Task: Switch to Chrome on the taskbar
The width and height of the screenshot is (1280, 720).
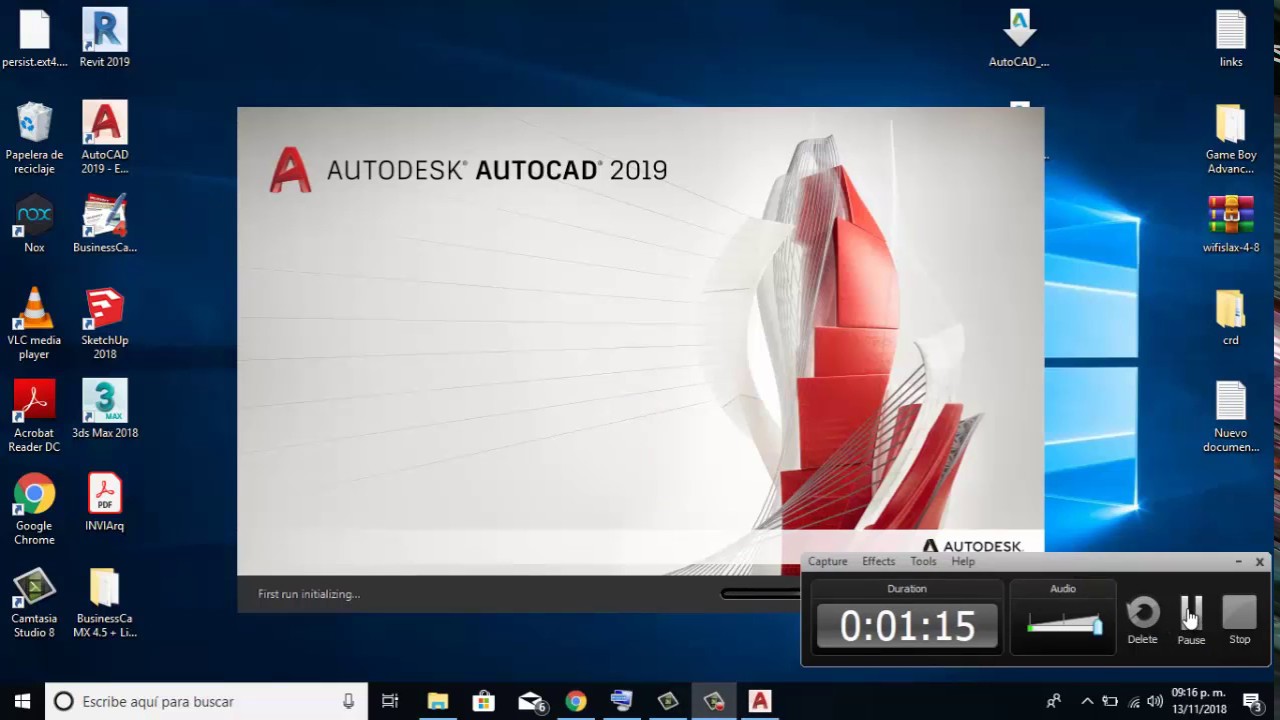Action: click(576, 701)
